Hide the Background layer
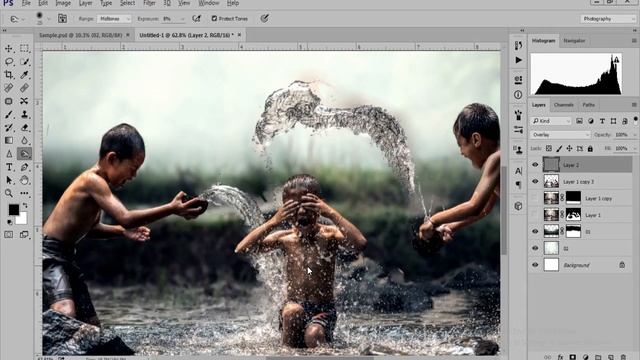This screenshot has width=640, height=360. click(x=535, y=265)
